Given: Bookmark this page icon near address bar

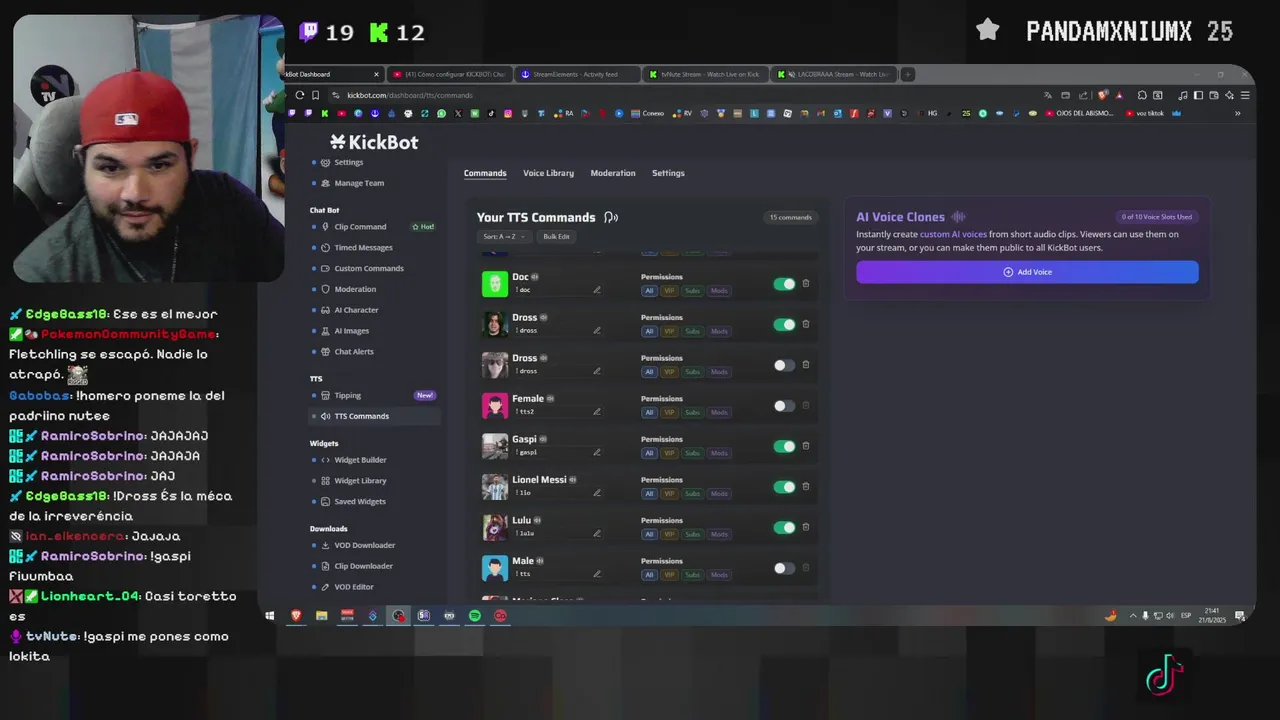Looking at the screenshot, I should pos(316,95).
